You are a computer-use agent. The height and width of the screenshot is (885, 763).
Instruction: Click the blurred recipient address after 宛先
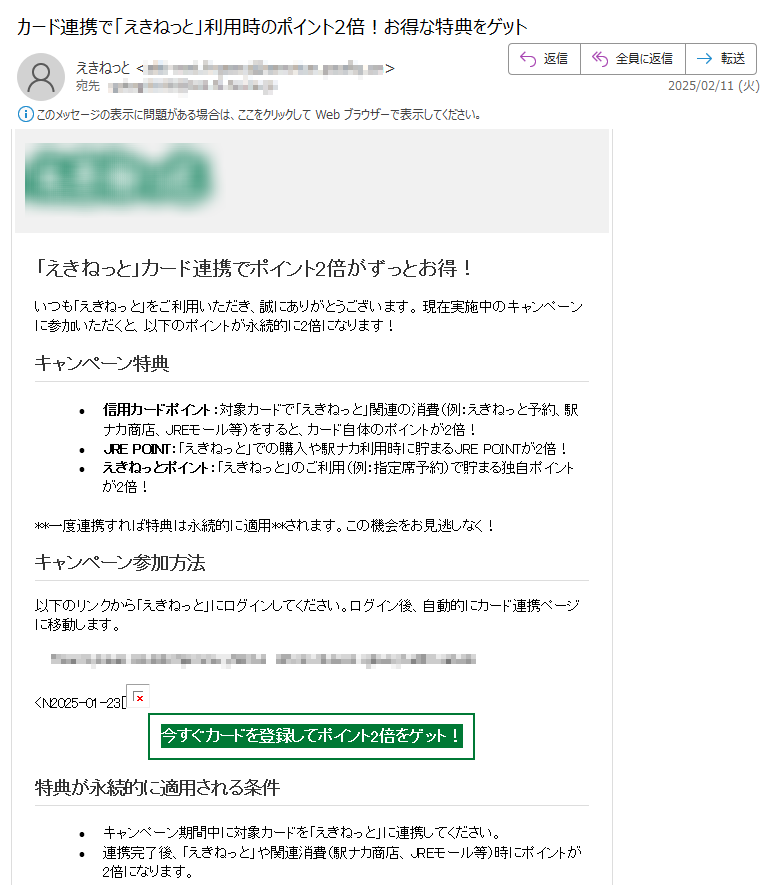(192, 86)
